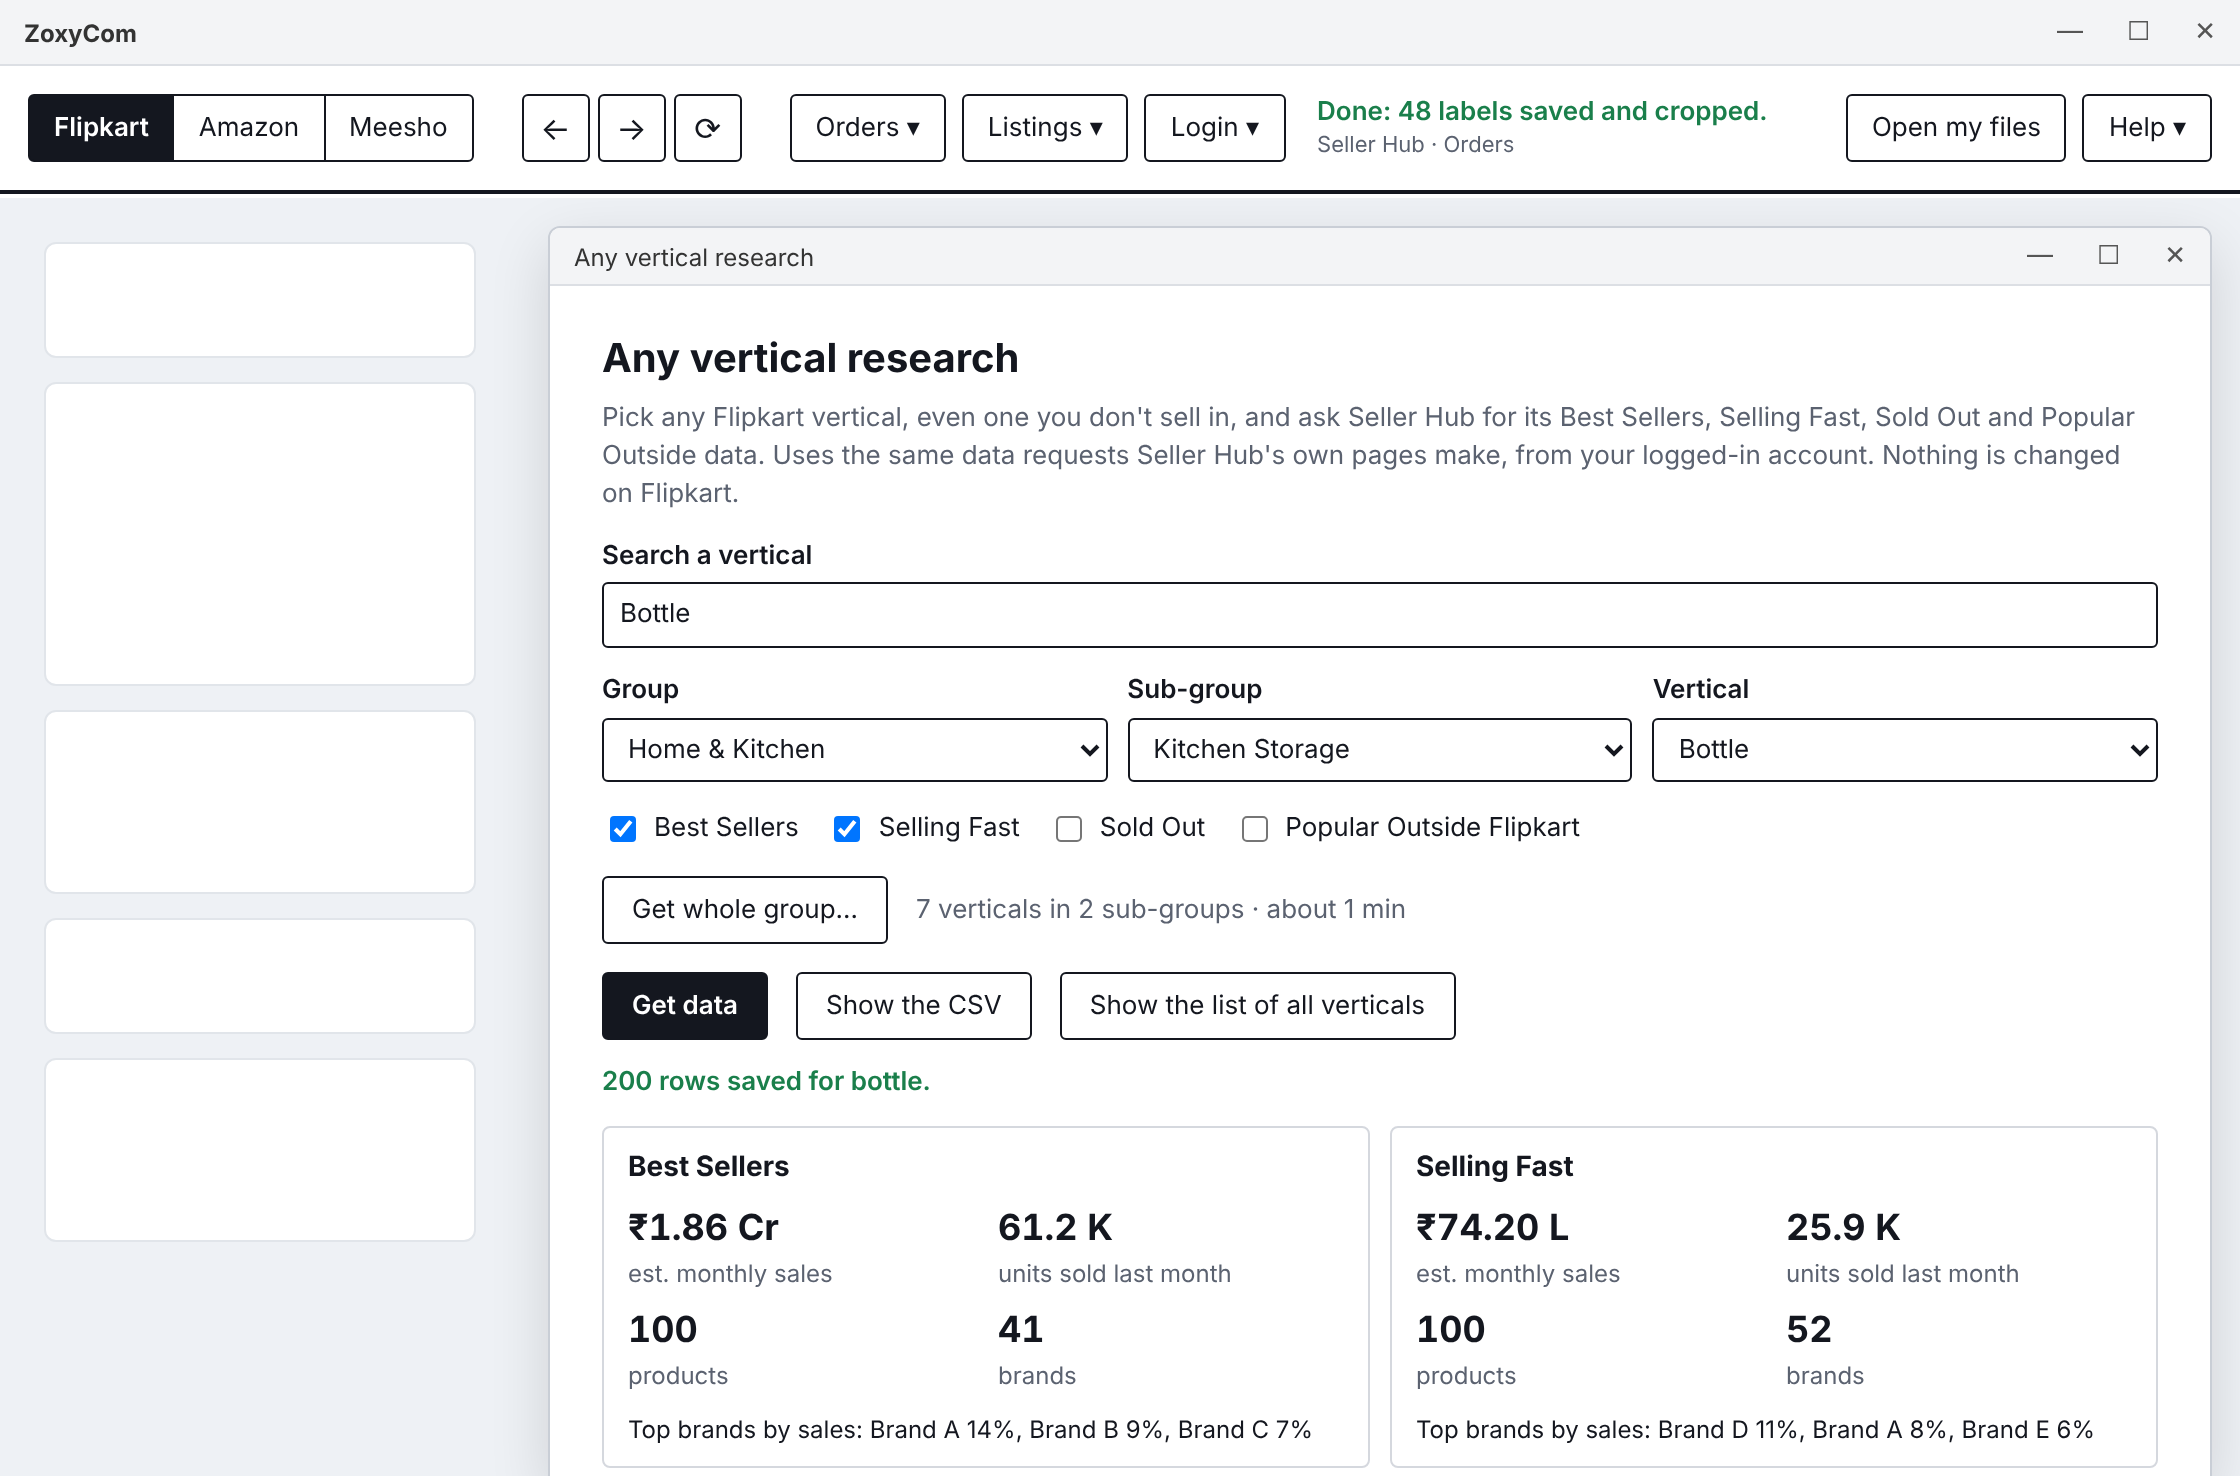Image resolution: width=2240 pixels, height=1476 pixels.
Task: Open the Help dropdown menu
Action: (2146, 128)
